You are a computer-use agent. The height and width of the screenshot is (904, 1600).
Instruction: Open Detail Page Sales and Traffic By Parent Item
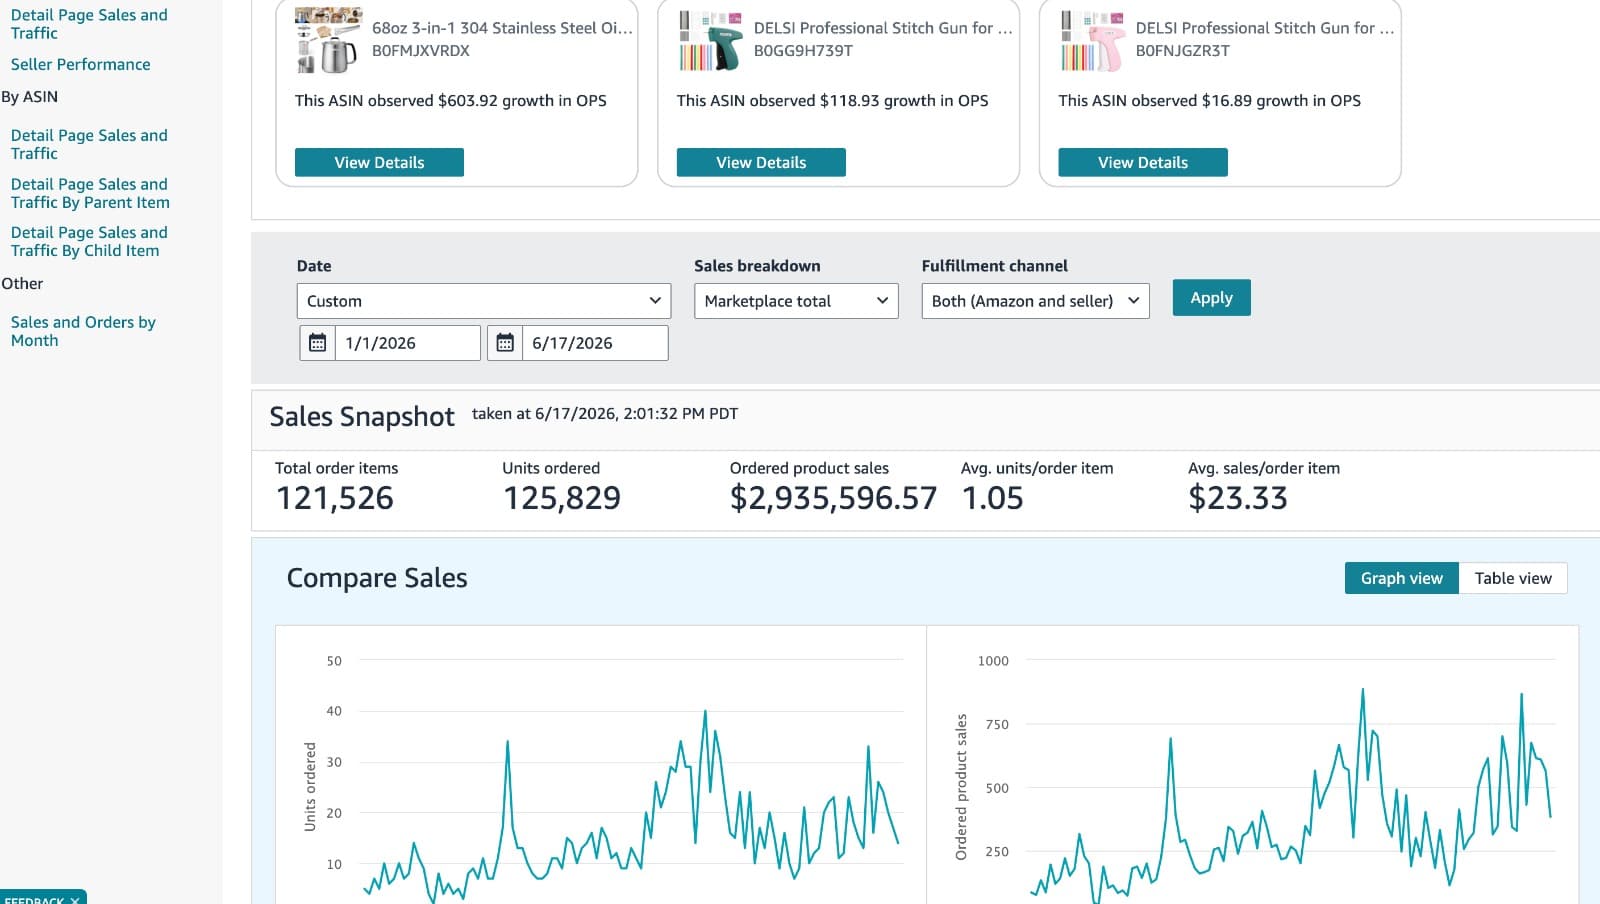[90, 193]
